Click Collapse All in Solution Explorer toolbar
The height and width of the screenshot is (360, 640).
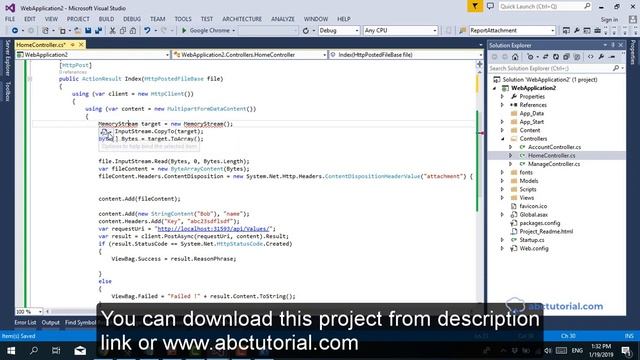[x=566, y=57]
